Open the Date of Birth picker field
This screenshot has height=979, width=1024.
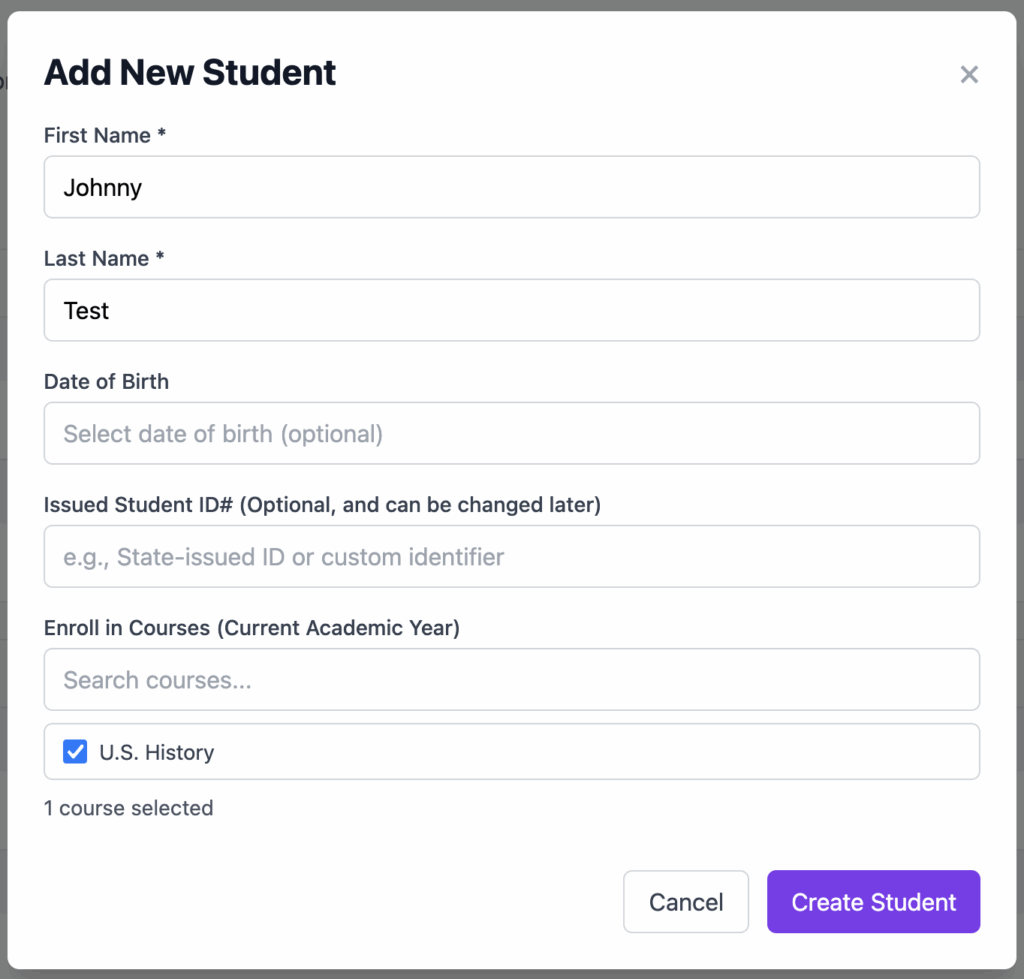click(x=511, y=433)
